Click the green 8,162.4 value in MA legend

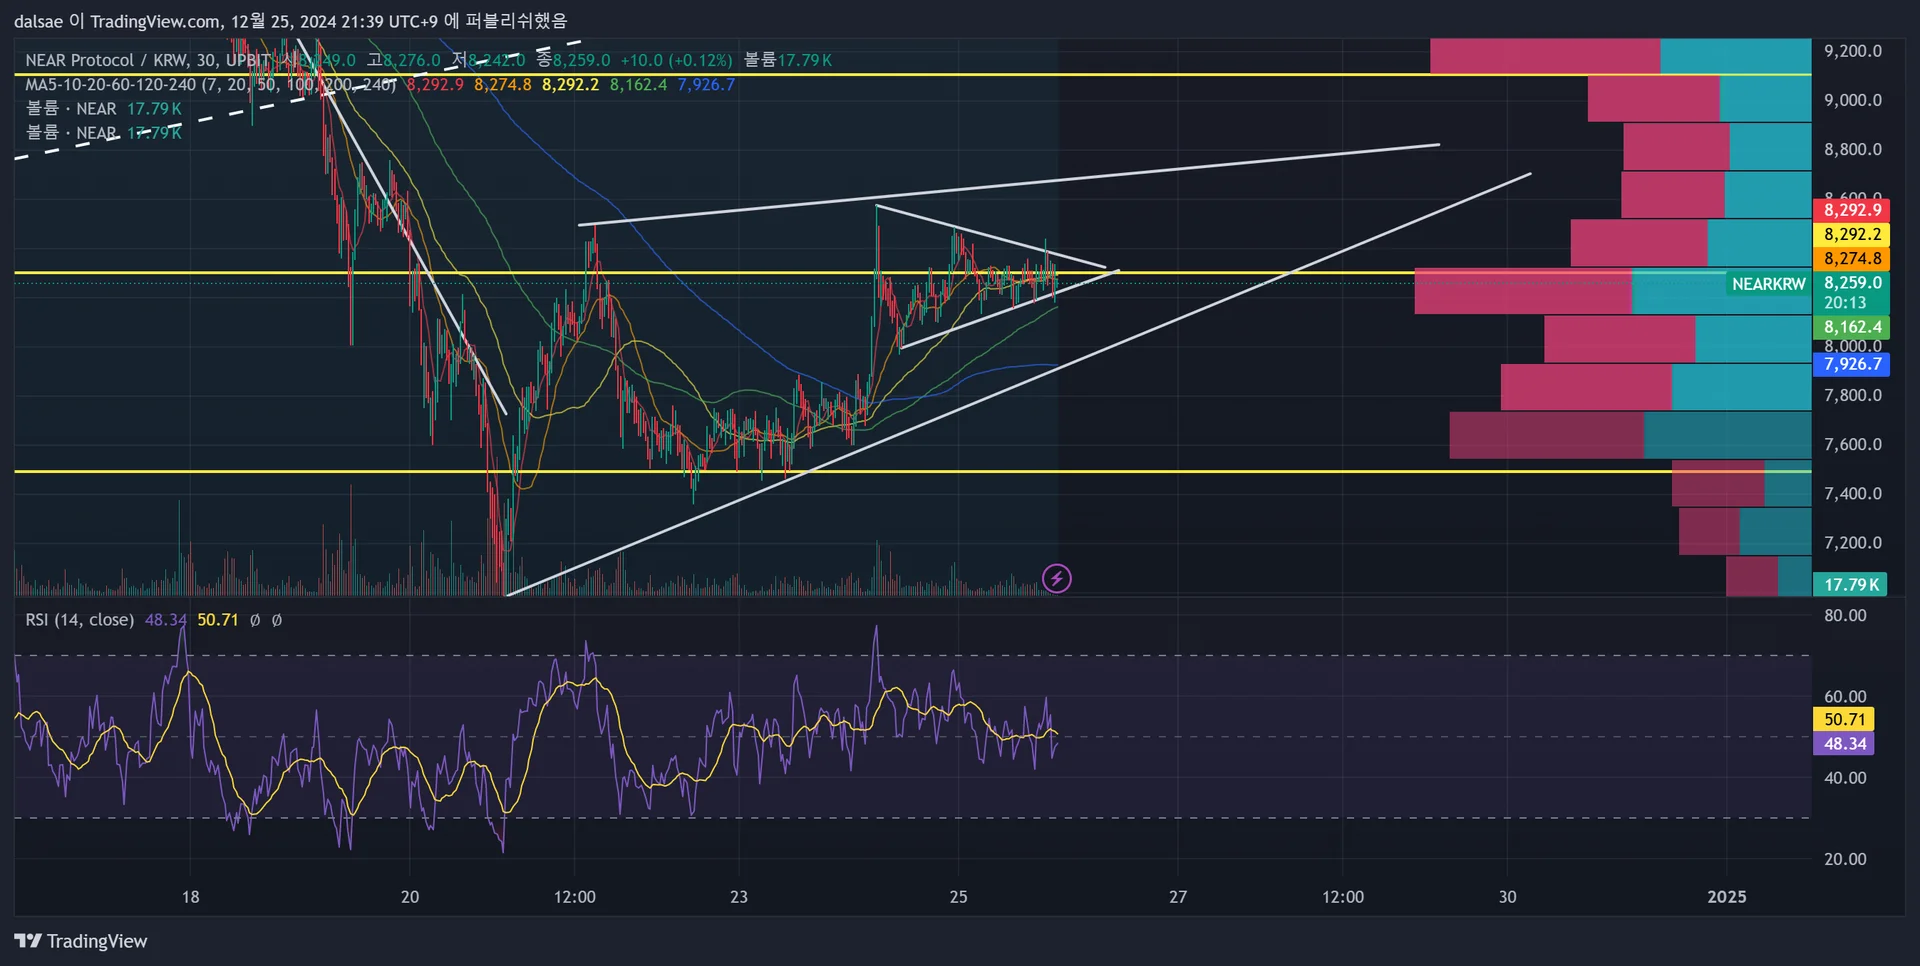pyautogui.click(x=638, y=85)
